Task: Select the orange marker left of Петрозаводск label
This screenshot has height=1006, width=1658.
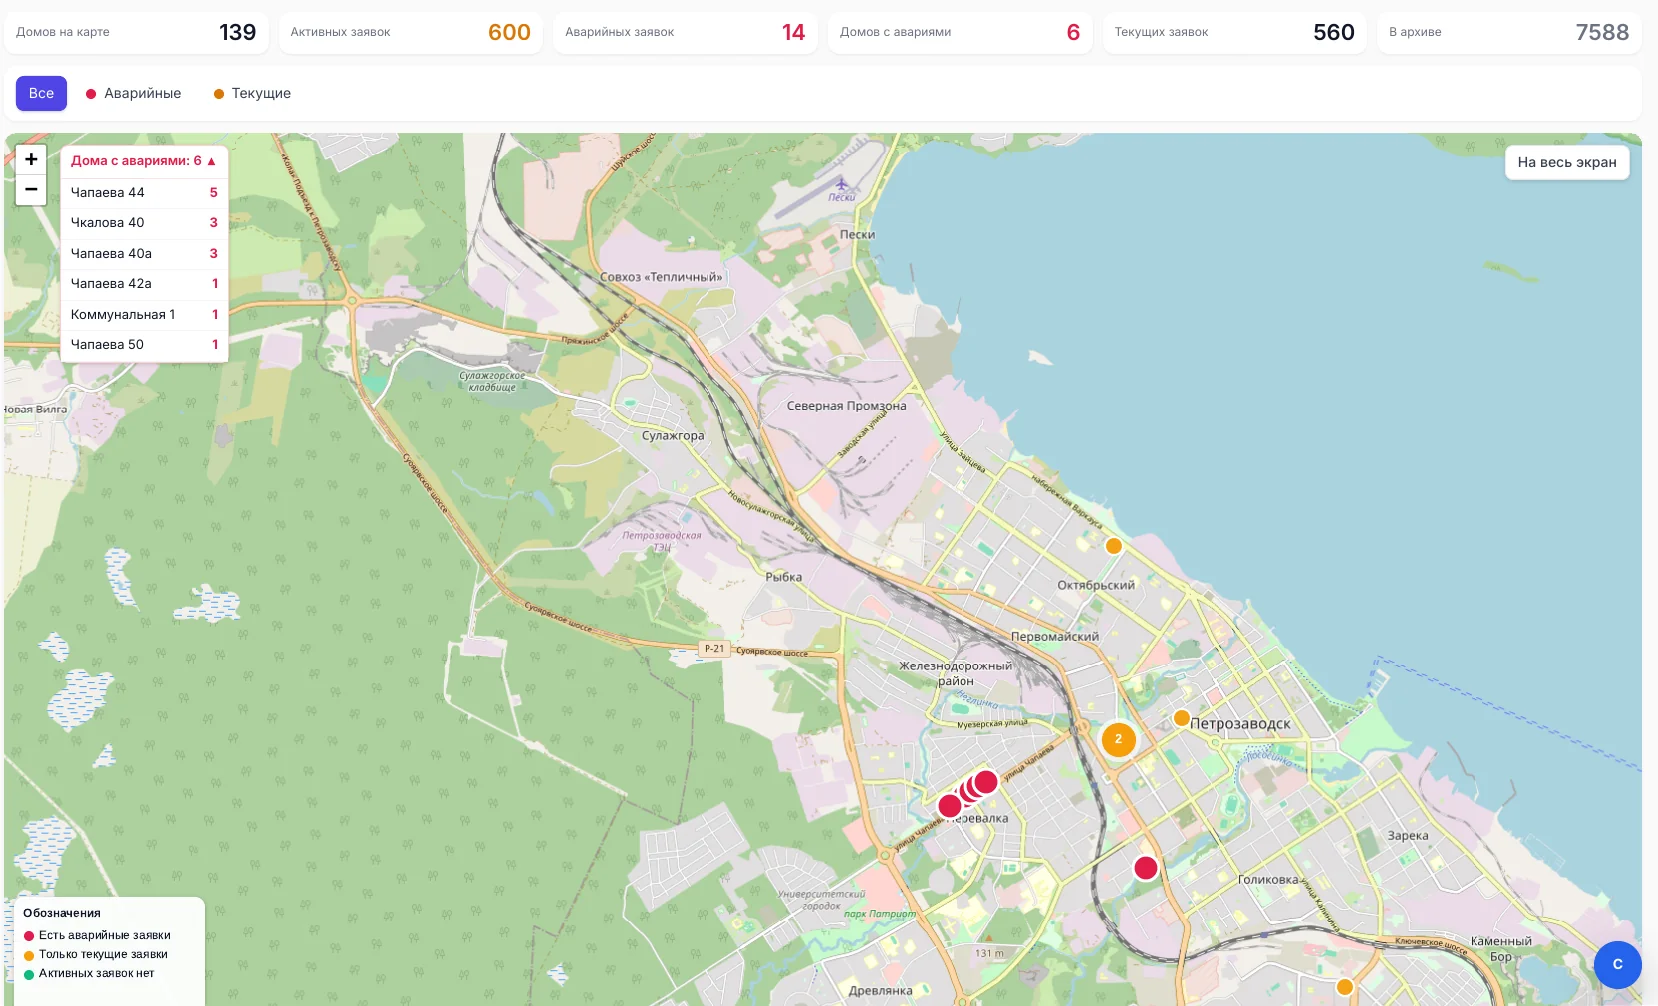Action: tap(1181, 718)
